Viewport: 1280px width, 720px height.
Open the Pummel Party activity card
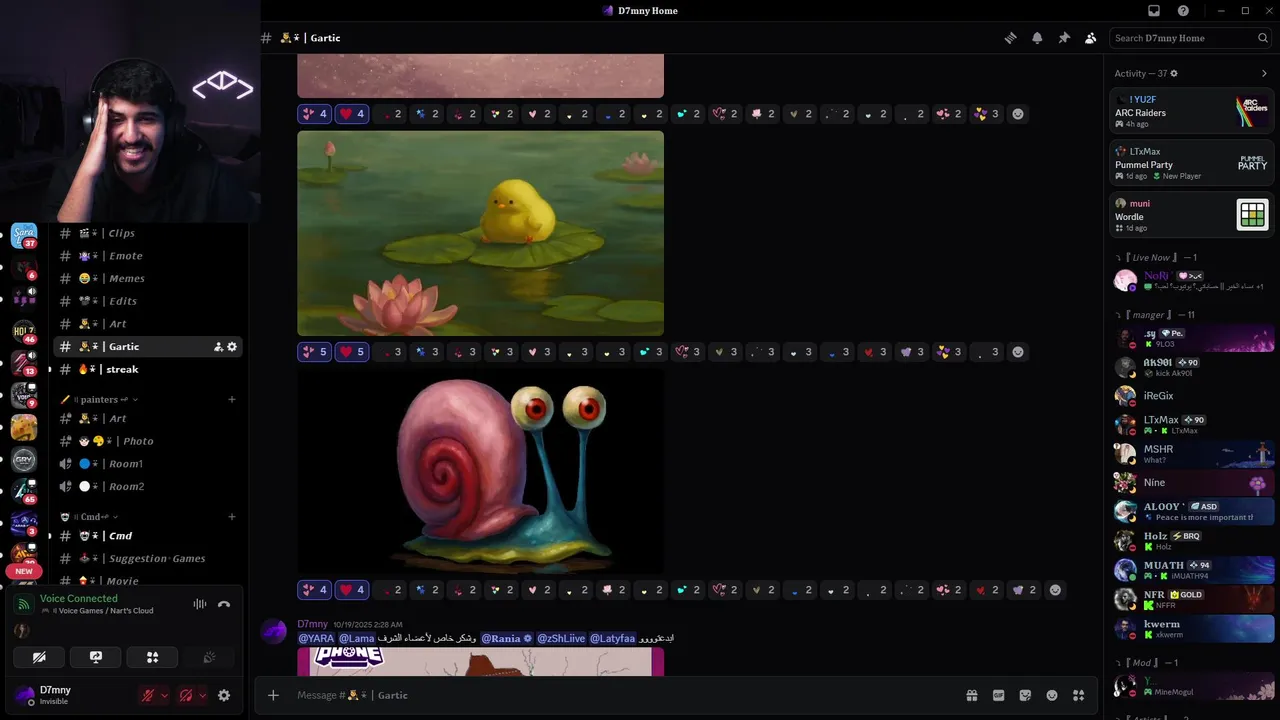(1190, 163)
